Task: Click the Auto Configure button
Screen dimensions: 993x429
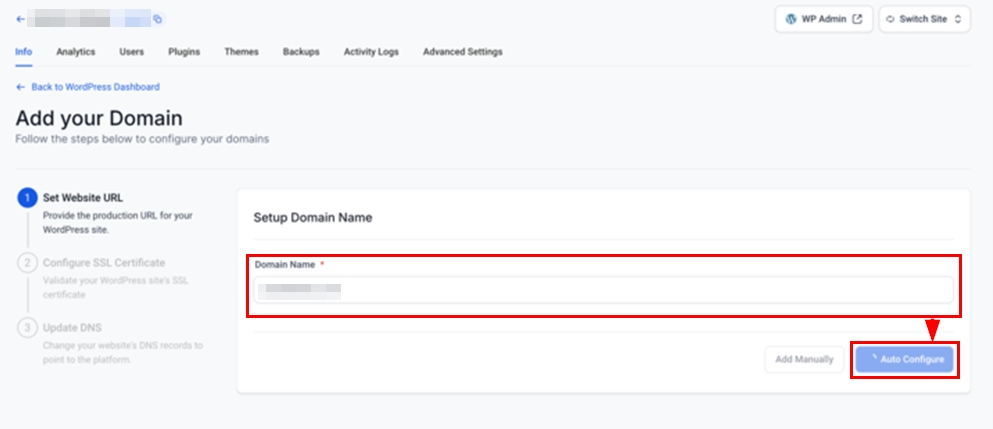Action: tap(905, 359)
